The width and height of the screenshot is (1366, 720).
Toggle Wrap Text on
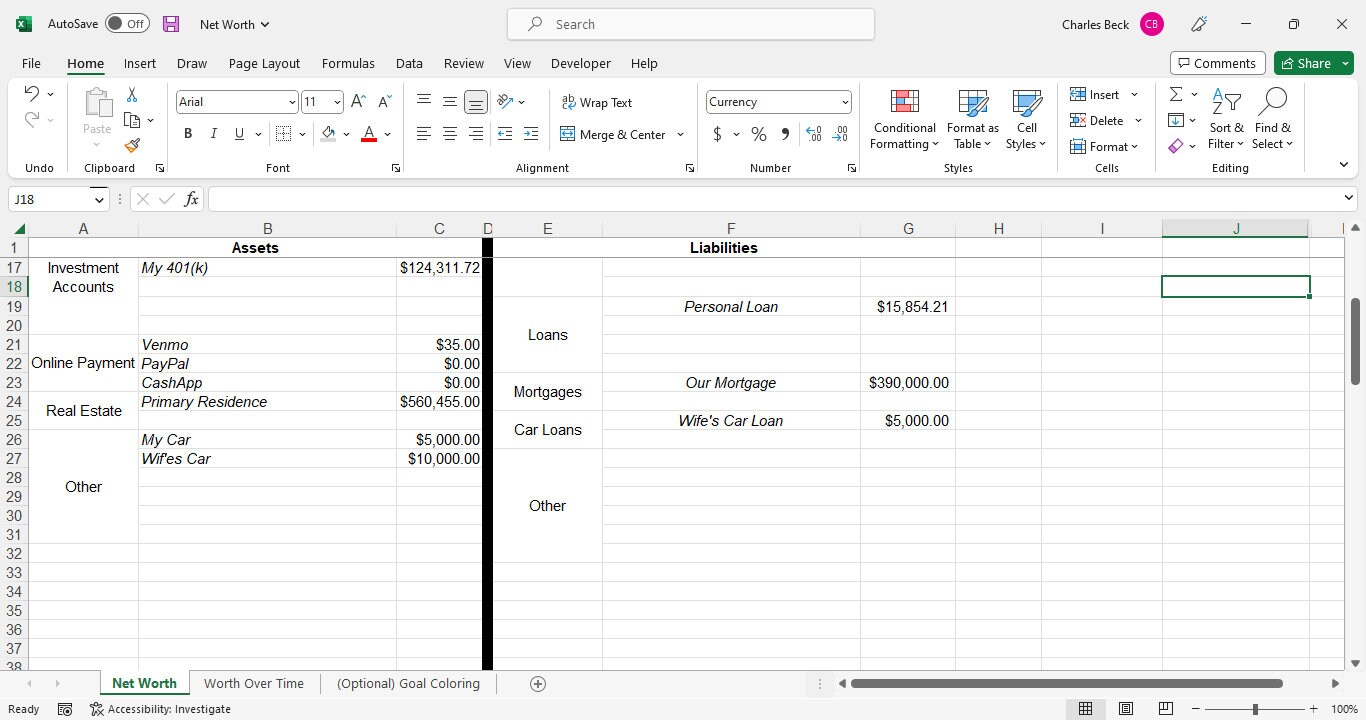[x=597, y=102]
